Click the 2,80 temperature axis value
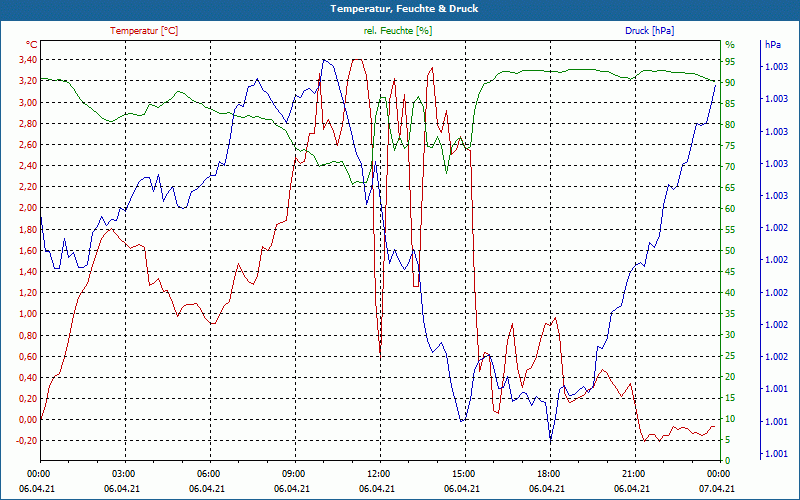 coord(28,123)
